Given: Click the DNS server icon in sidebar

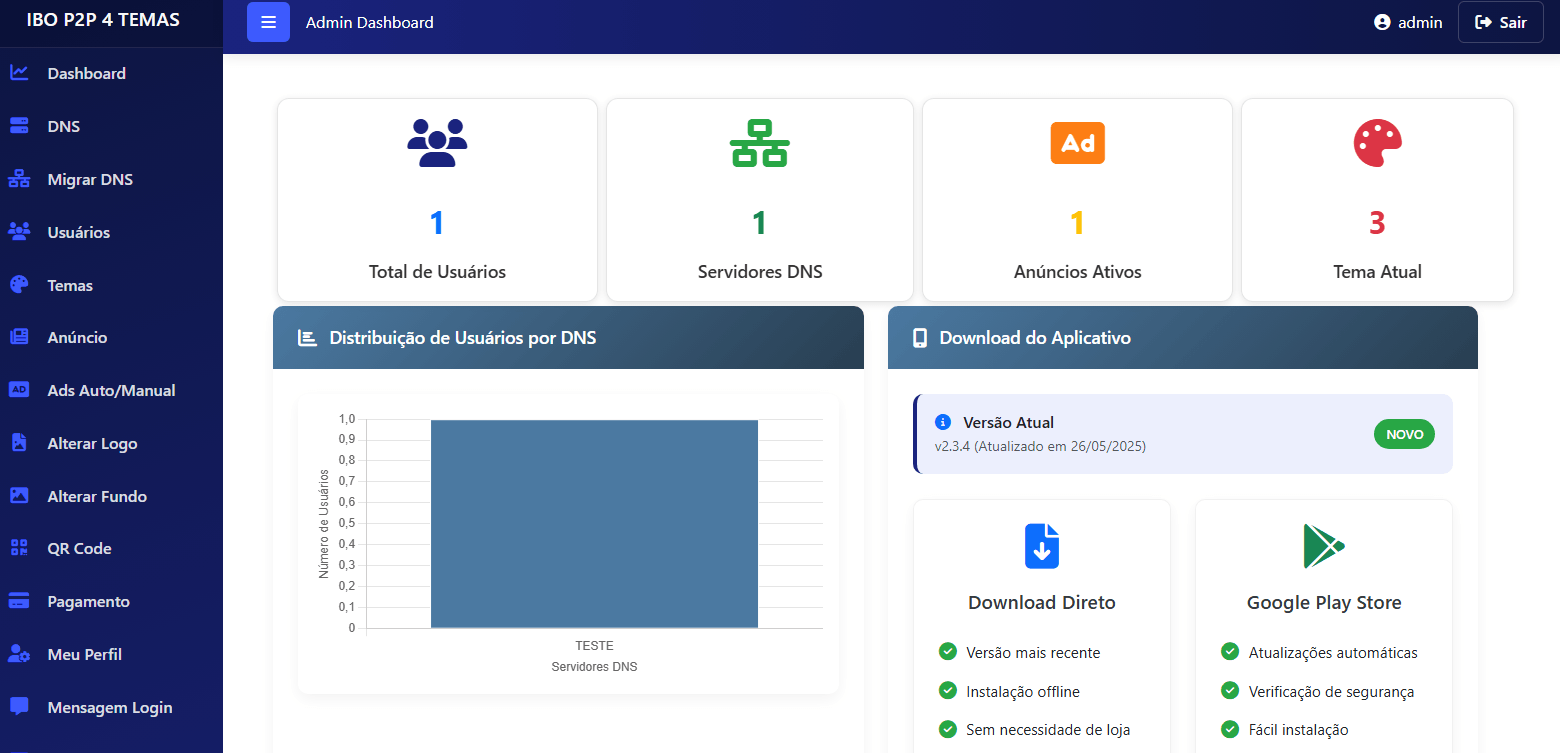Looking at the screenshot, I should click(x=19, y=126).
